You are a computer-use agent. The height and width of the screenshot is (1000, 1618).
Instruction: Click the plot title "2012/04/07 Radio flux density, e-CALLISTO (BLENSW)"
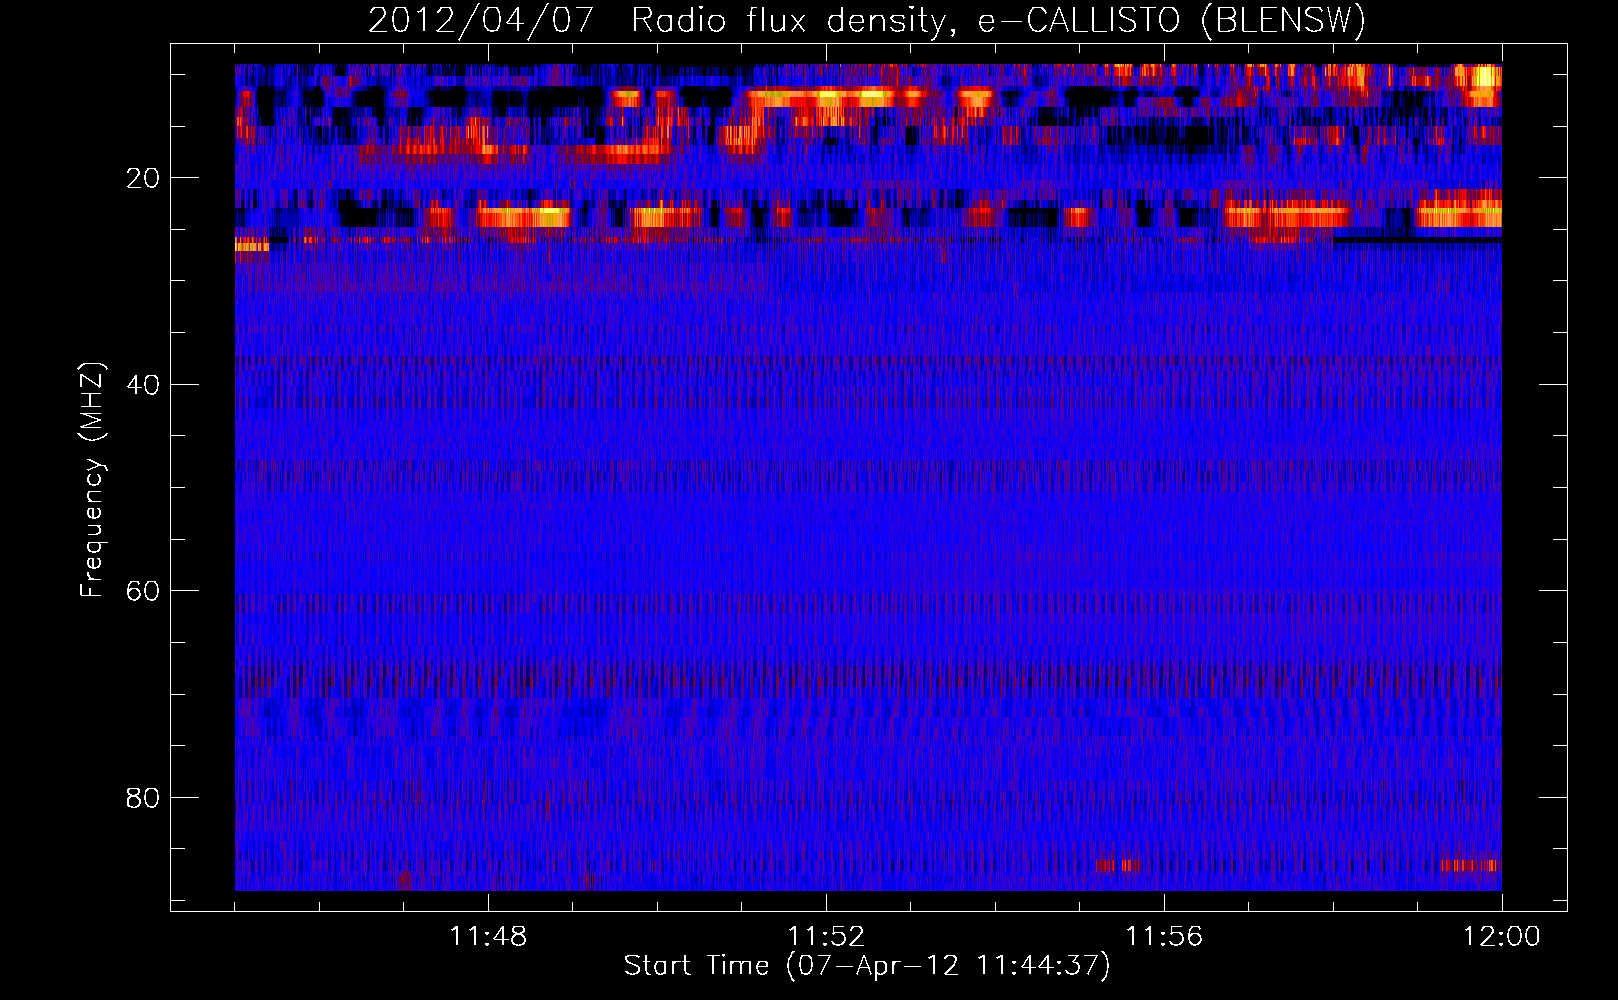867,20
